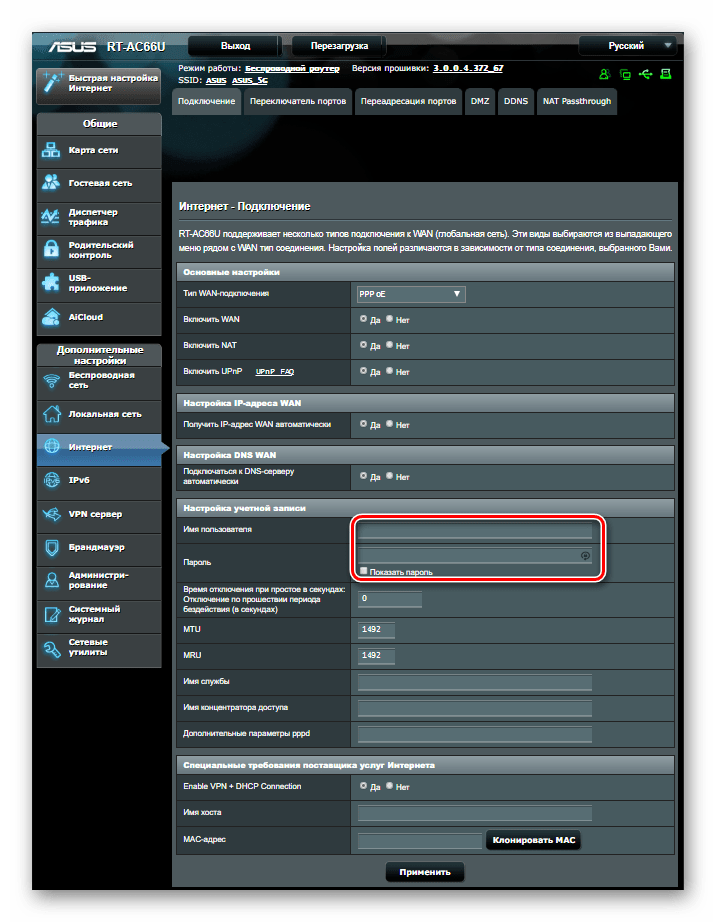The image size is (716, 922).
Task: Click the system log notepad icon
Action: point(52,614)
